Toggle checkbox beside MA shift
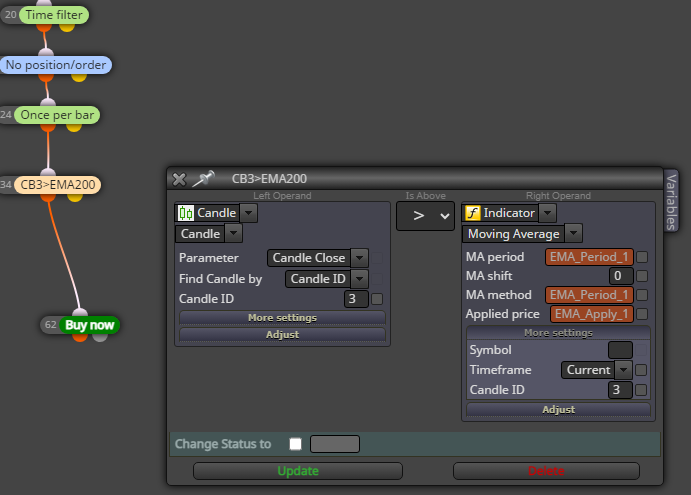The height and width of the screenshot is (495, 691). pos(642,276)
